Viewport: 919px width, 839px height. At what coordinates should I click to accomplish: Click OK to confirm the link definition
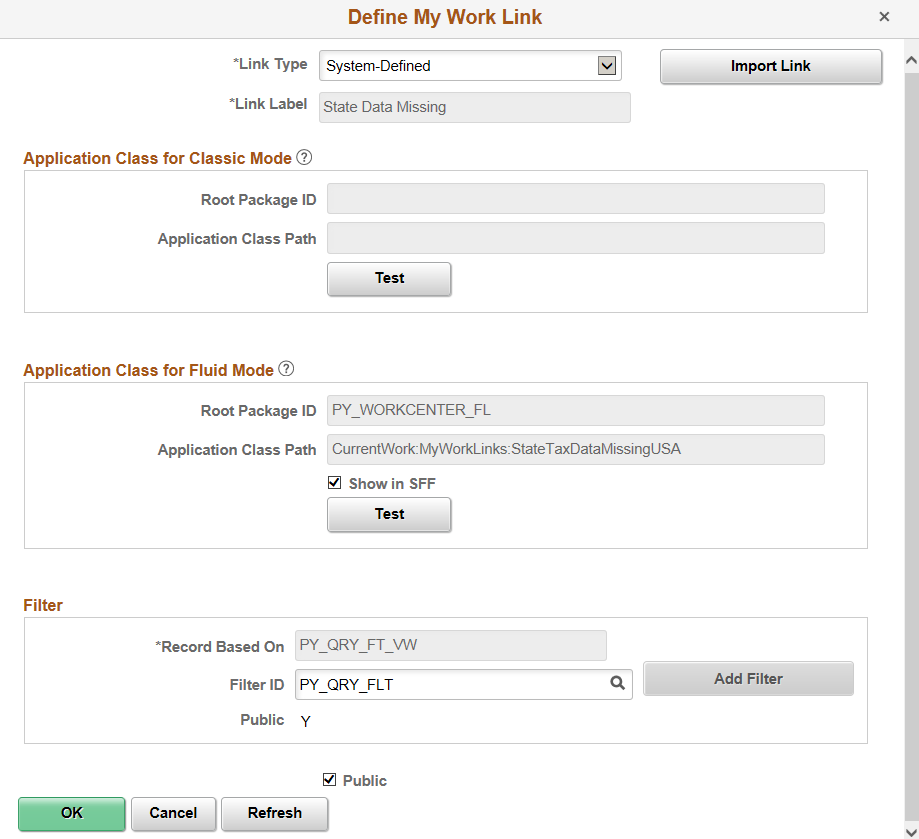pos(71,814)
